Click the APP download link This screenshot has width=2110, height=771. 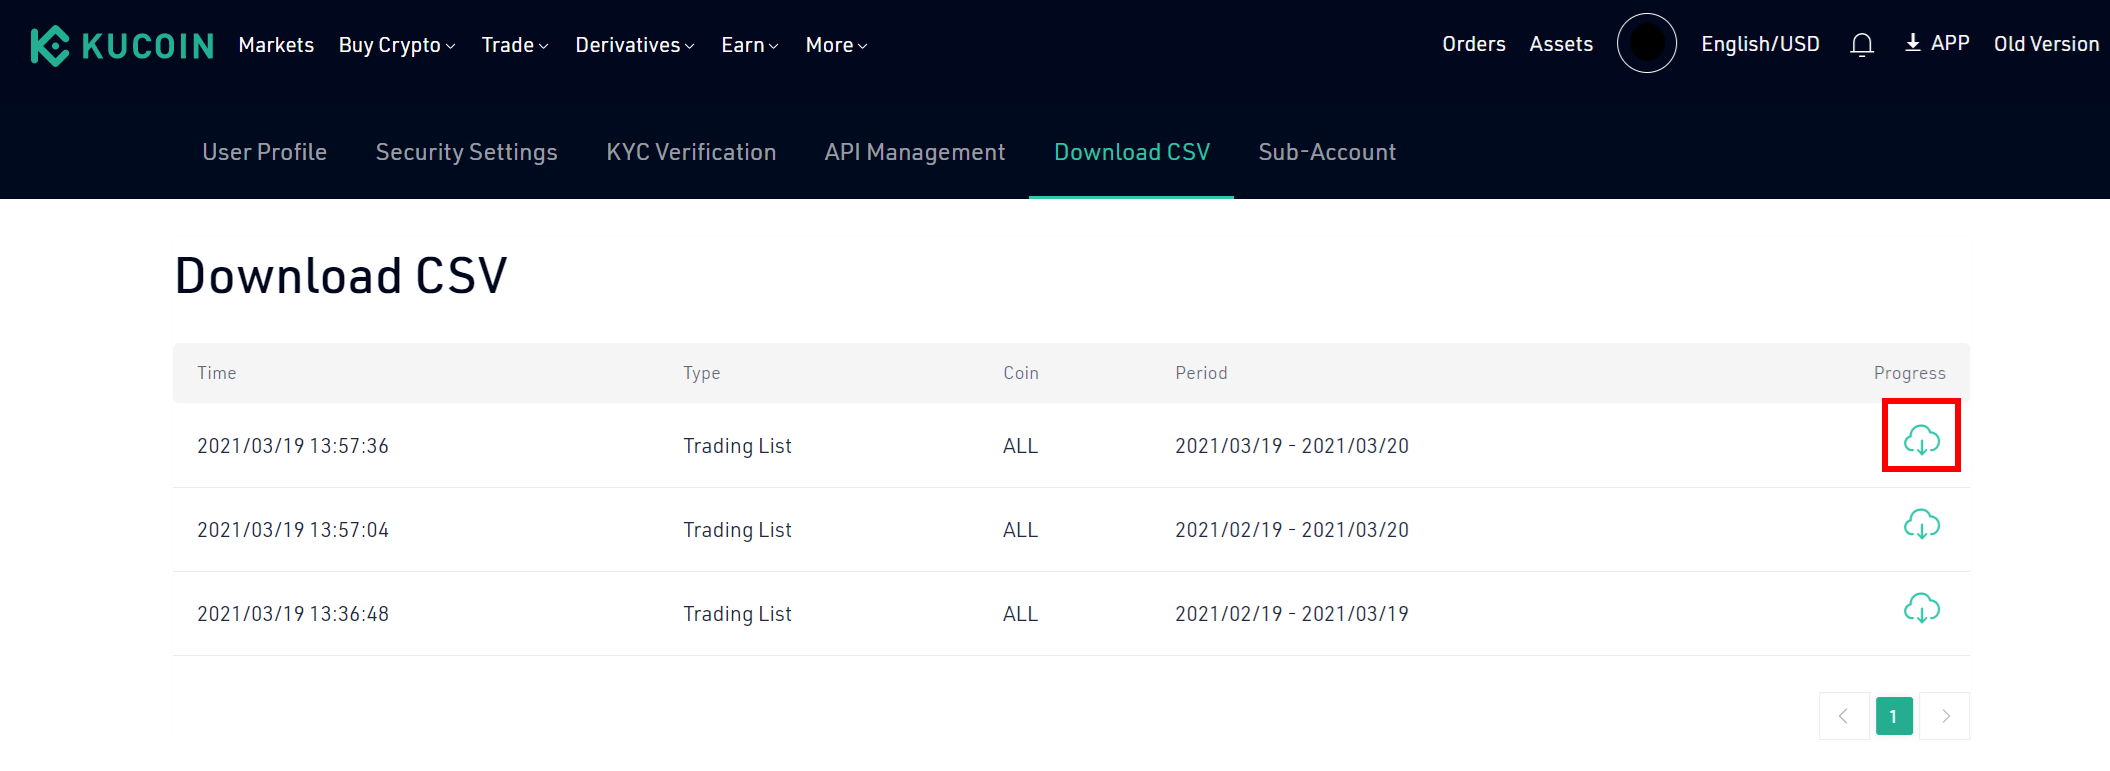point(1936,43)
